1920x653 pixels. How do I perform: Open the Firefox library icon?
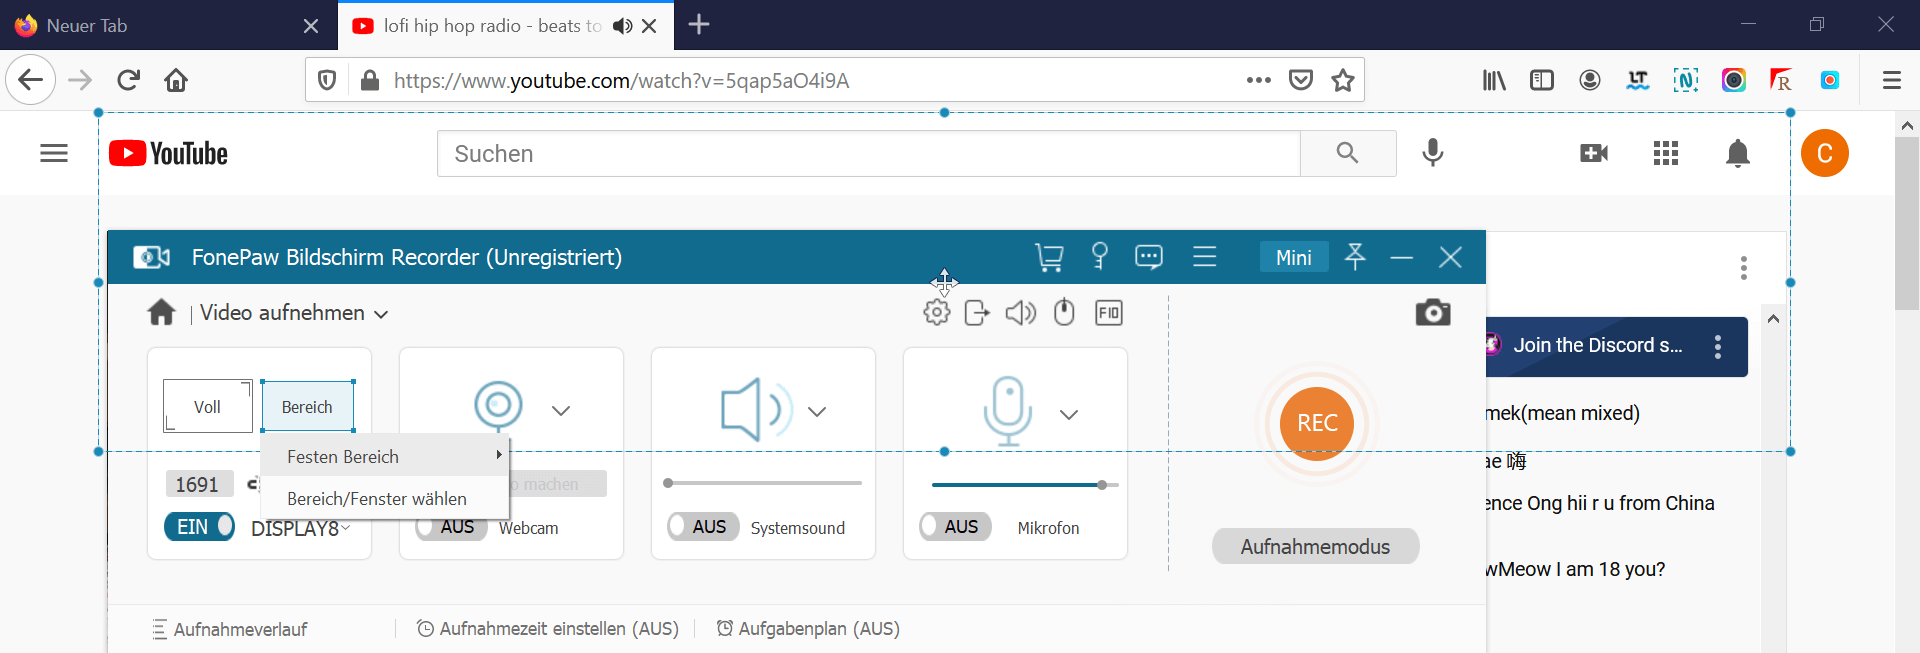pyautogui.click(x=1494, y=80)
